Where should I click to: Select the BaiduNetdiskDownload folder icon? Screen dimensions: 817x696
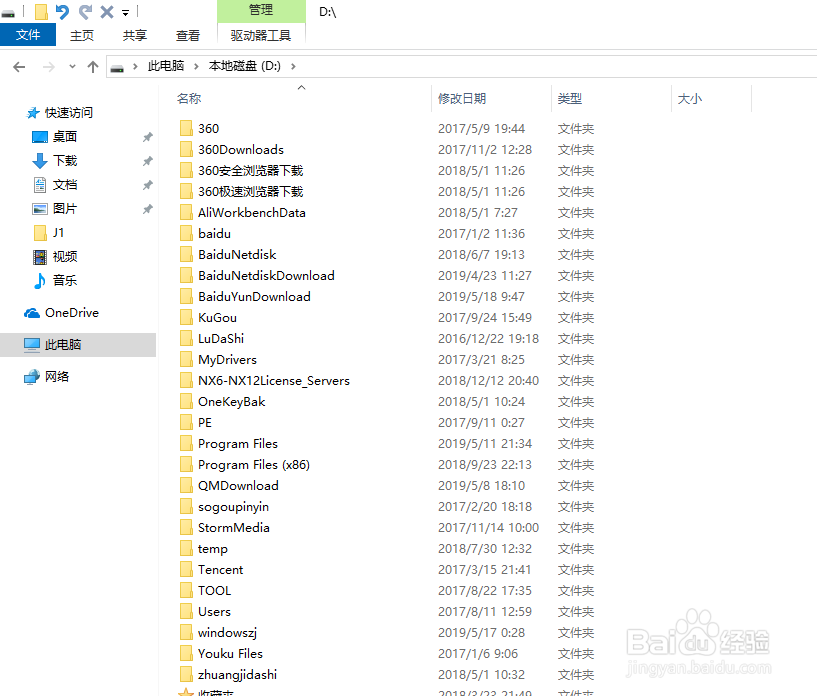point(186,275)
